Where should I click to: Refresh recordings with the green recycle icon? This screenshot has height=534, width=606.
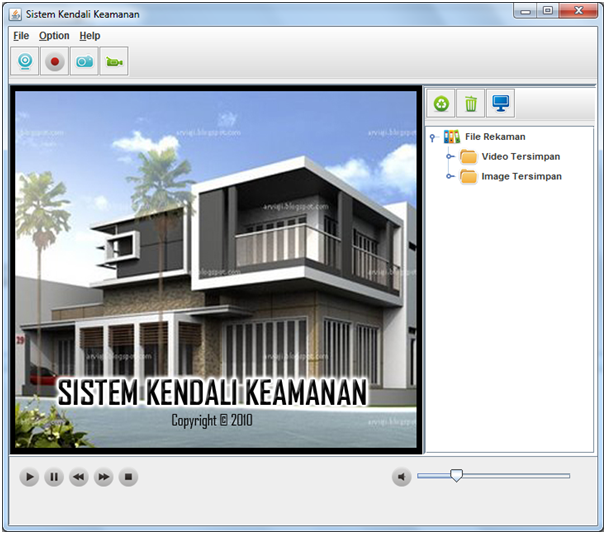click(441, 103)
